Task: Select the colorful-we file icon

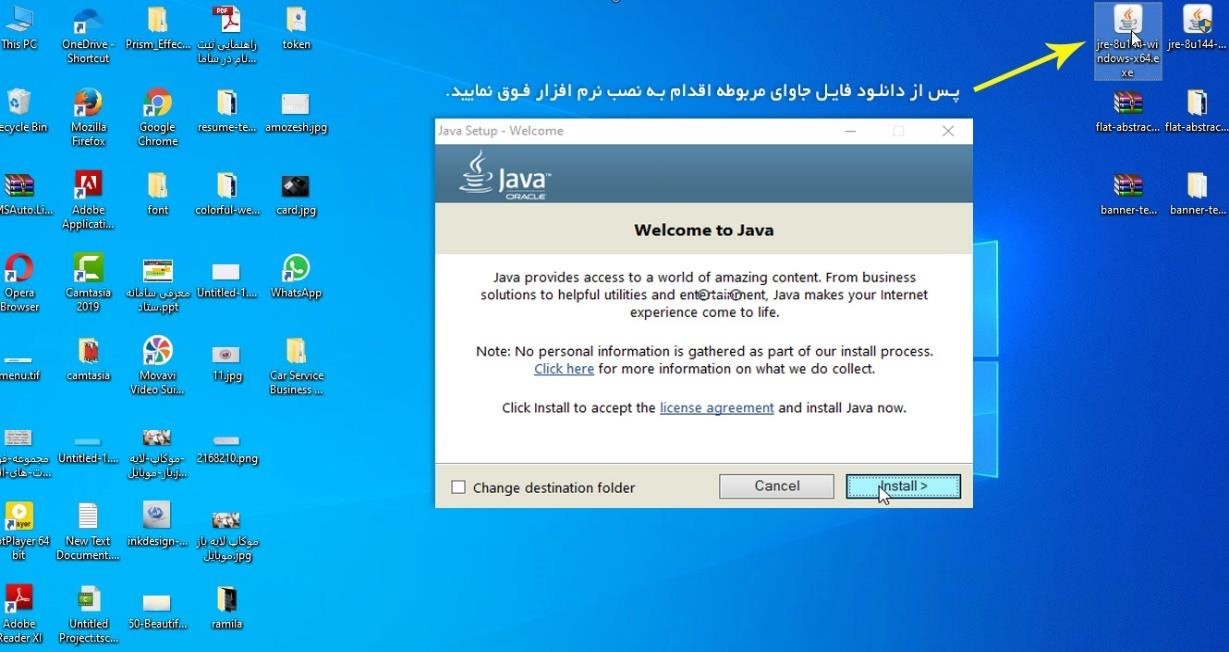Action: pyautogui.click(x=226, y=193)
